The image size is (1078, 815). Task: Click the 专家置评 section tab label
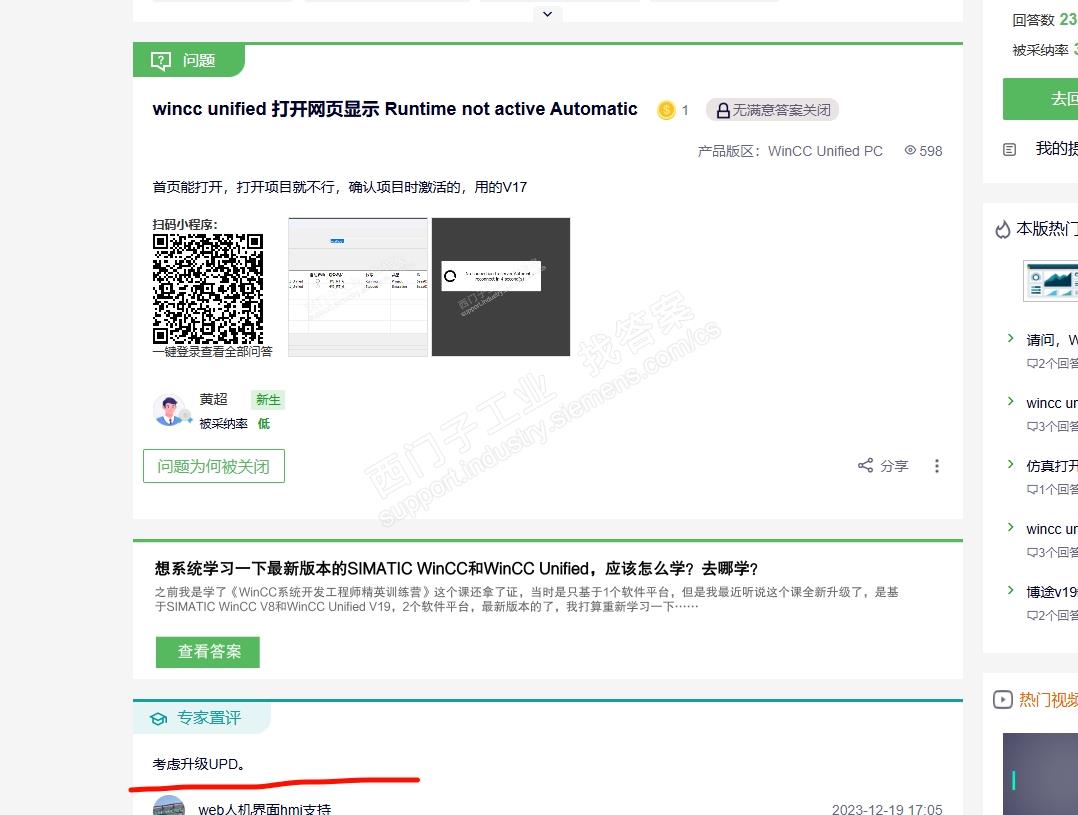[209, 718]
